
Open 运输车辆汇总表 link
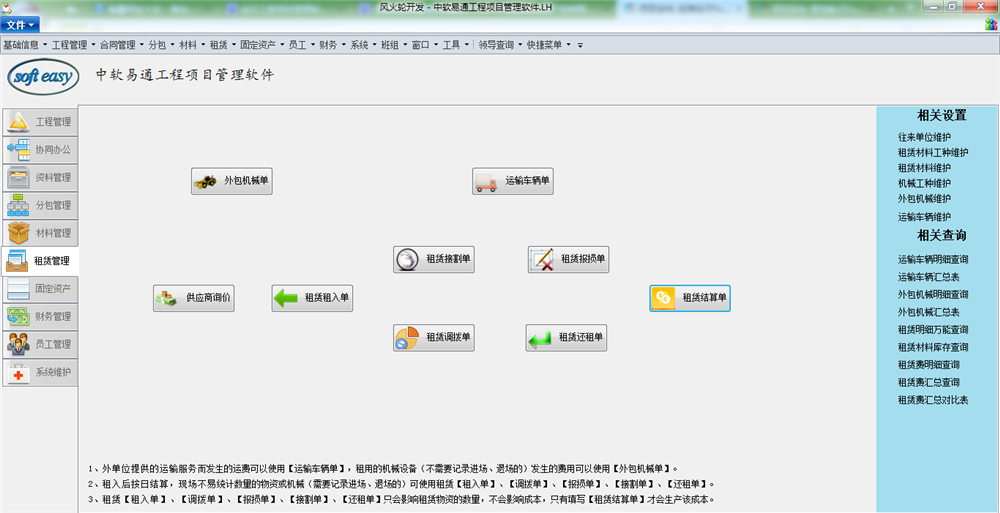click(929, 277)
